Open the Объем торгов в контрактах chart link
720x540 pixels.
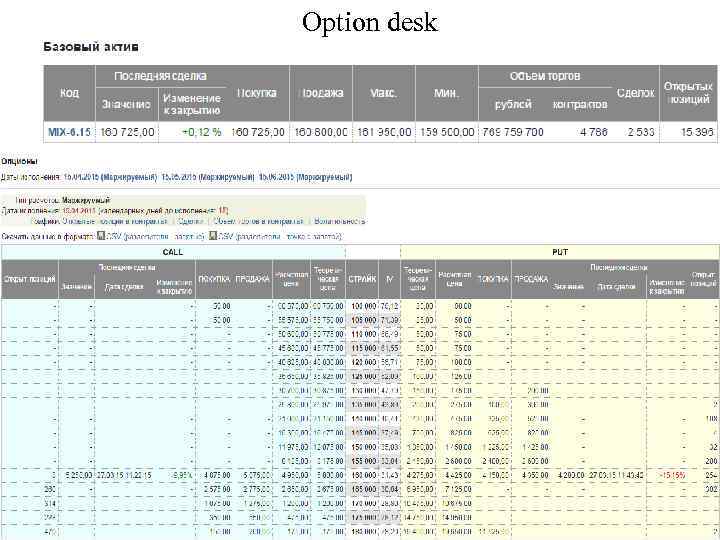(x=259, y=221)
